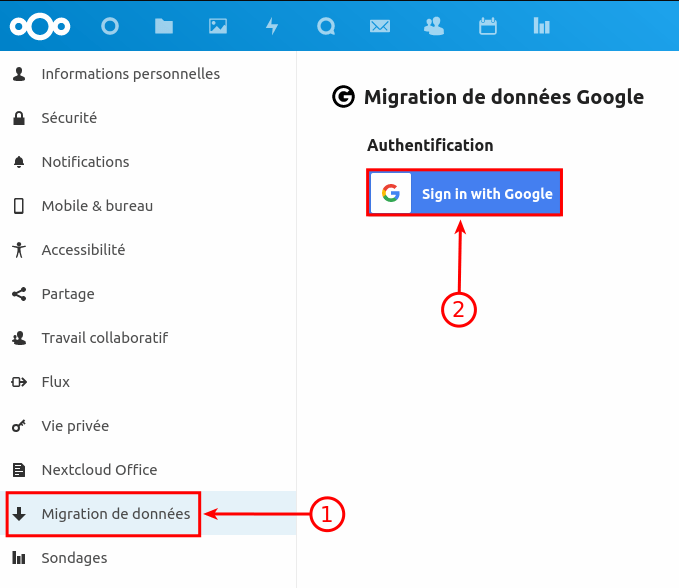Open the Talk chat icon
This screenshot has height=588, width=679.
(x=326, y=26)
